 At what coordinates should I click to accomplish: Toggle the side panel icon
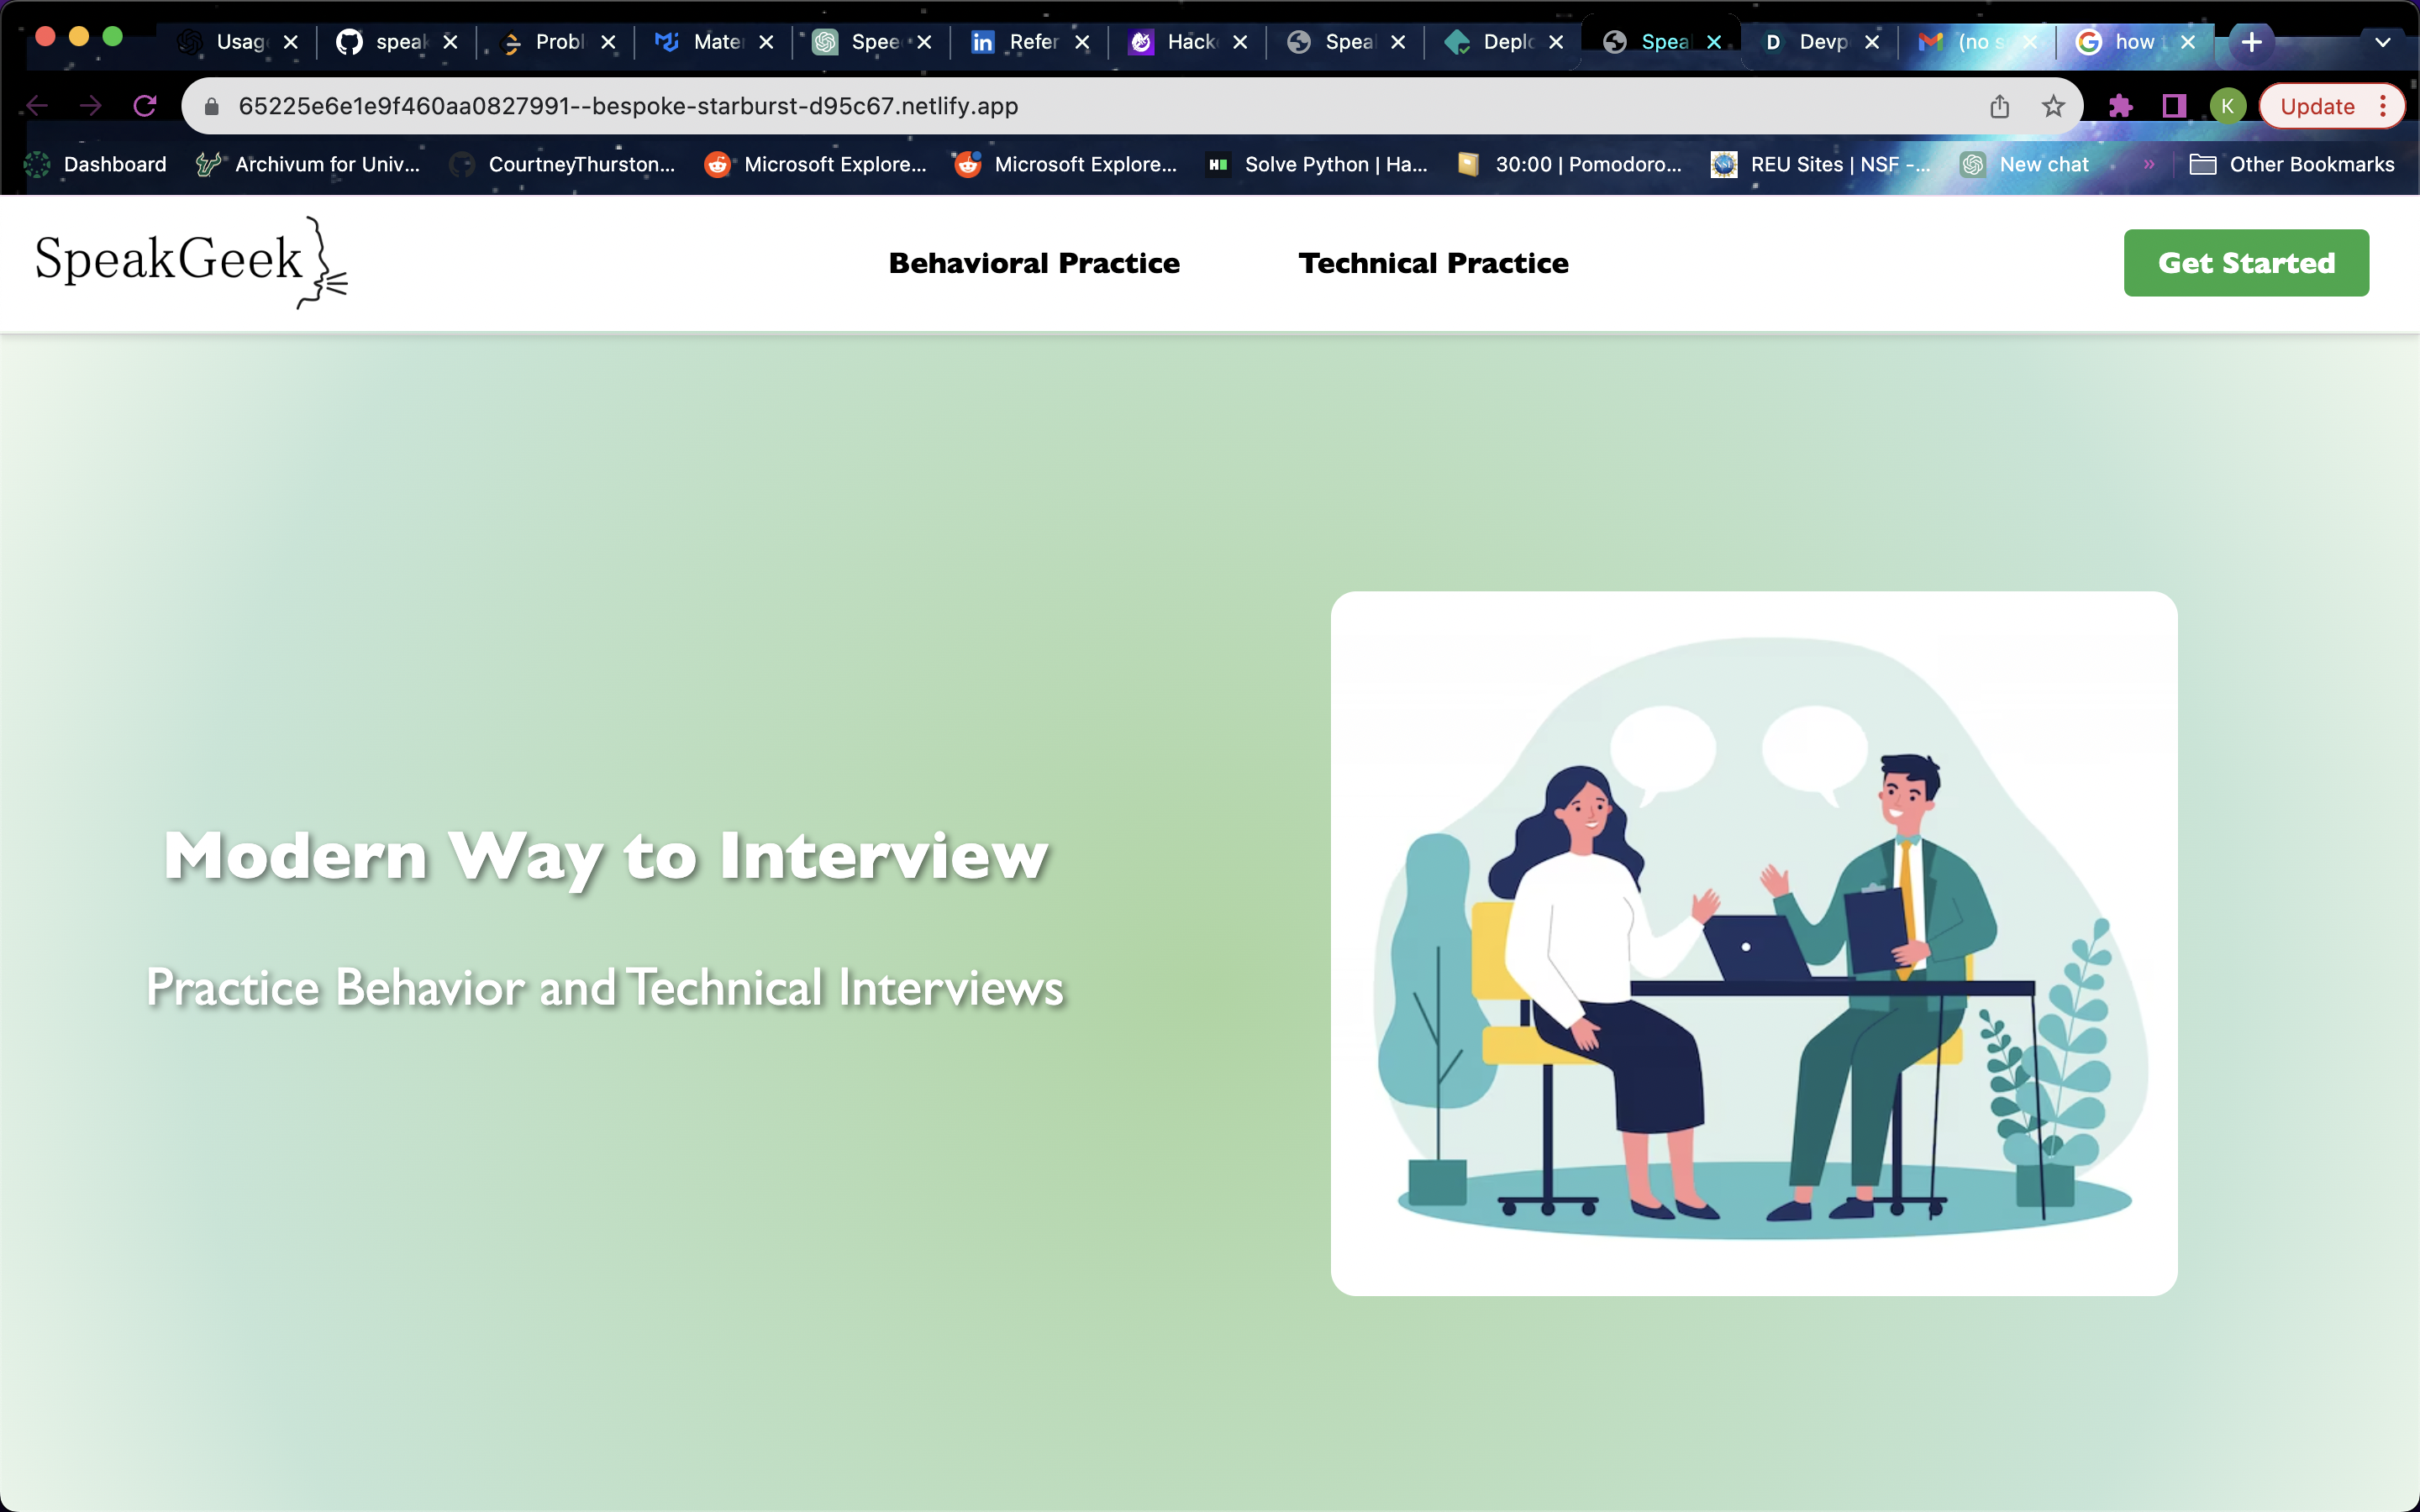(2174, 106)
